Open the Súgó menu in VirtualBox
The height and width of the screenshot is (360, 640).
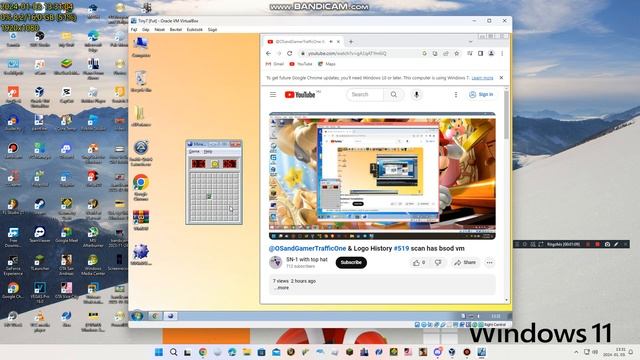(212, 30)
